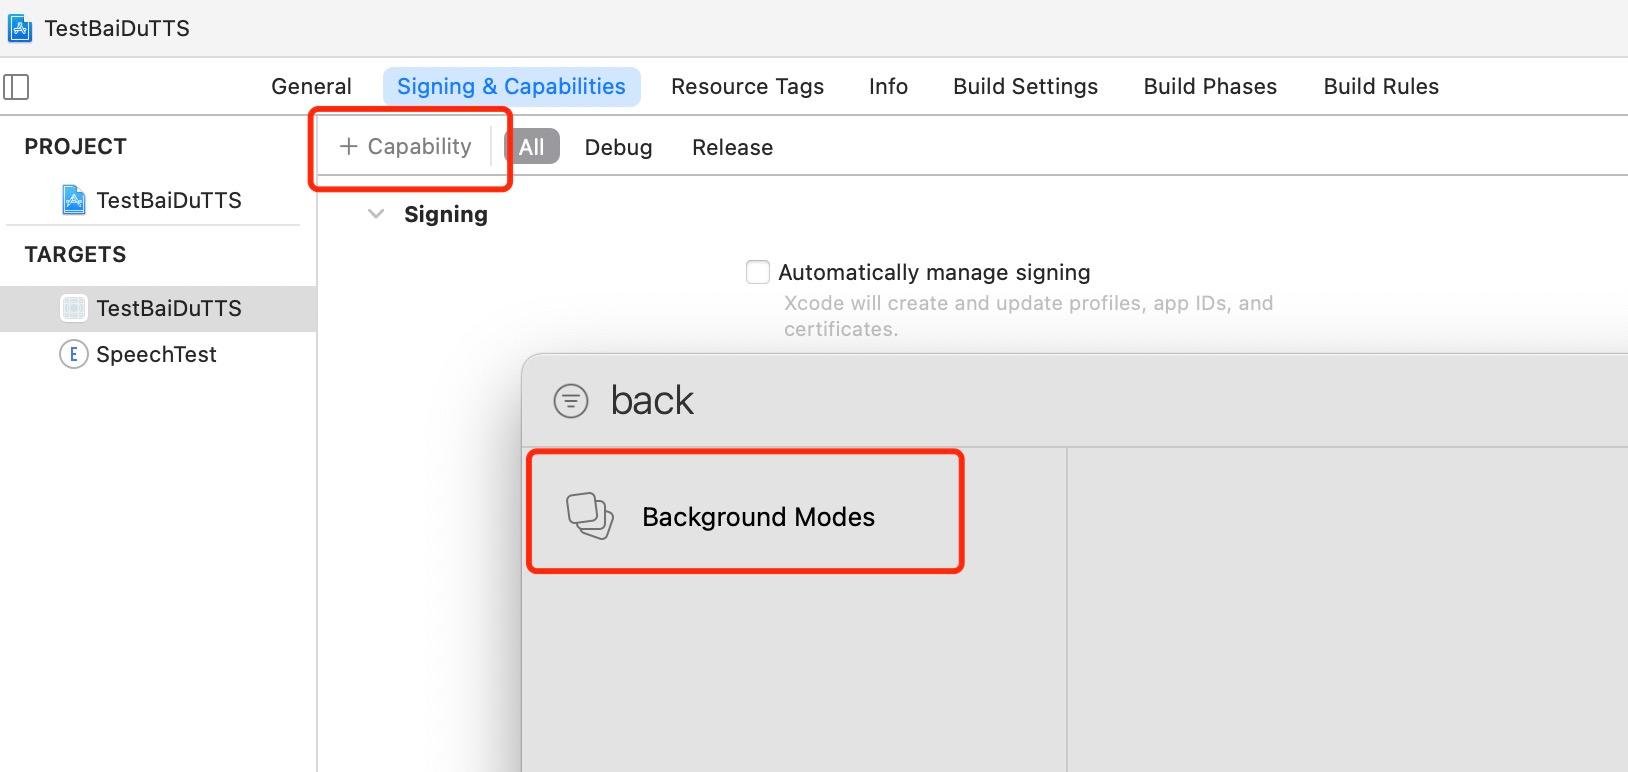Image resolution: width=1628 pixels, height=772 pixels.
Task: Select the SpeechTest target in sidebar
Action: click(156, 354)
